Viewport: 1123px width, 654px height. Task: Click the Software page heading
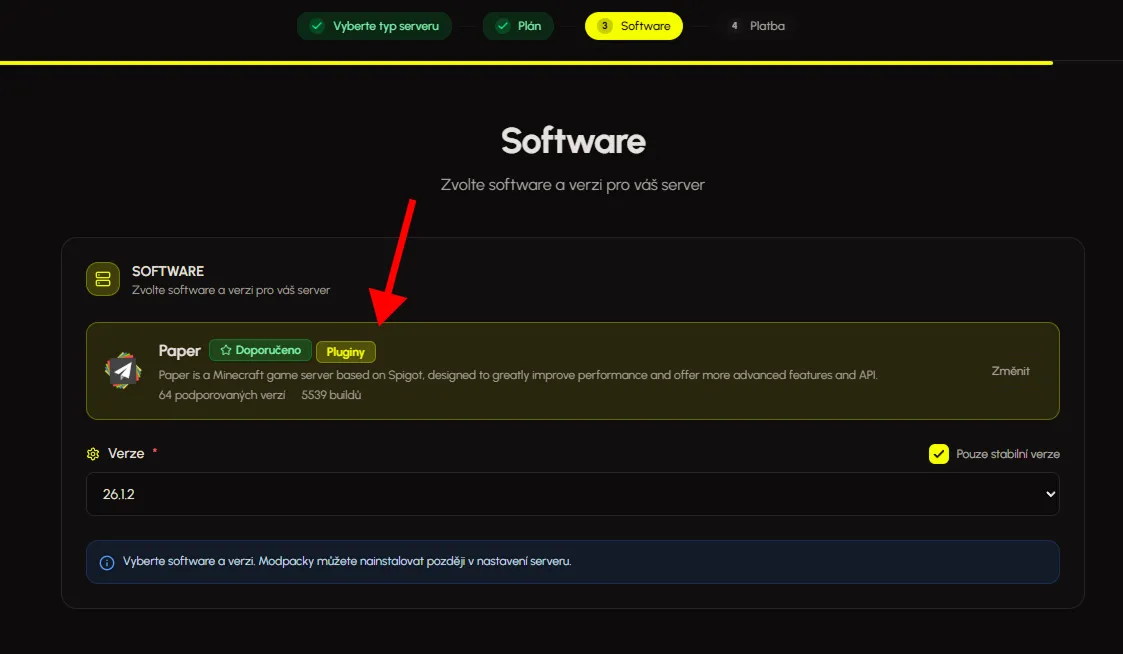tap(573, 140)
